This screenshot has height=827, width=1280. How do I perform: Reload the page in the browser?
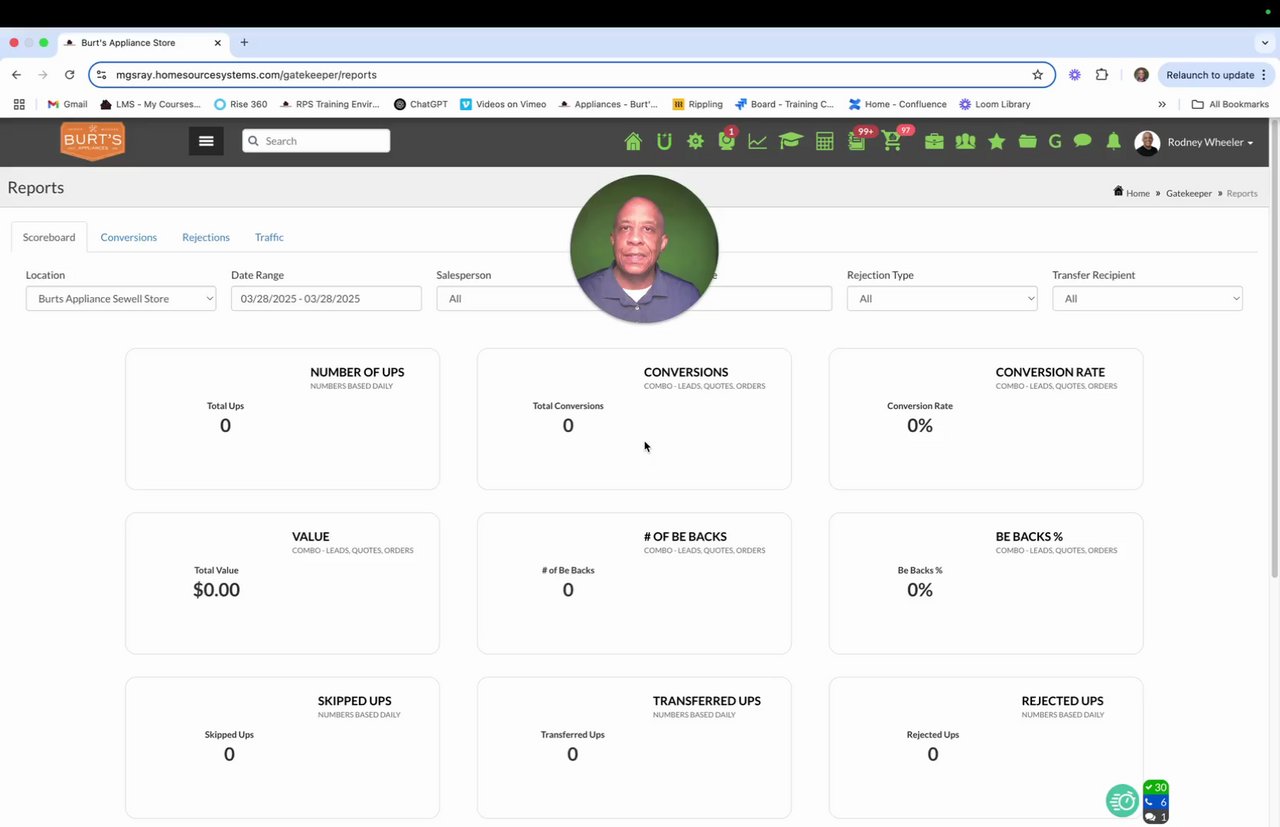pos(69,75)
